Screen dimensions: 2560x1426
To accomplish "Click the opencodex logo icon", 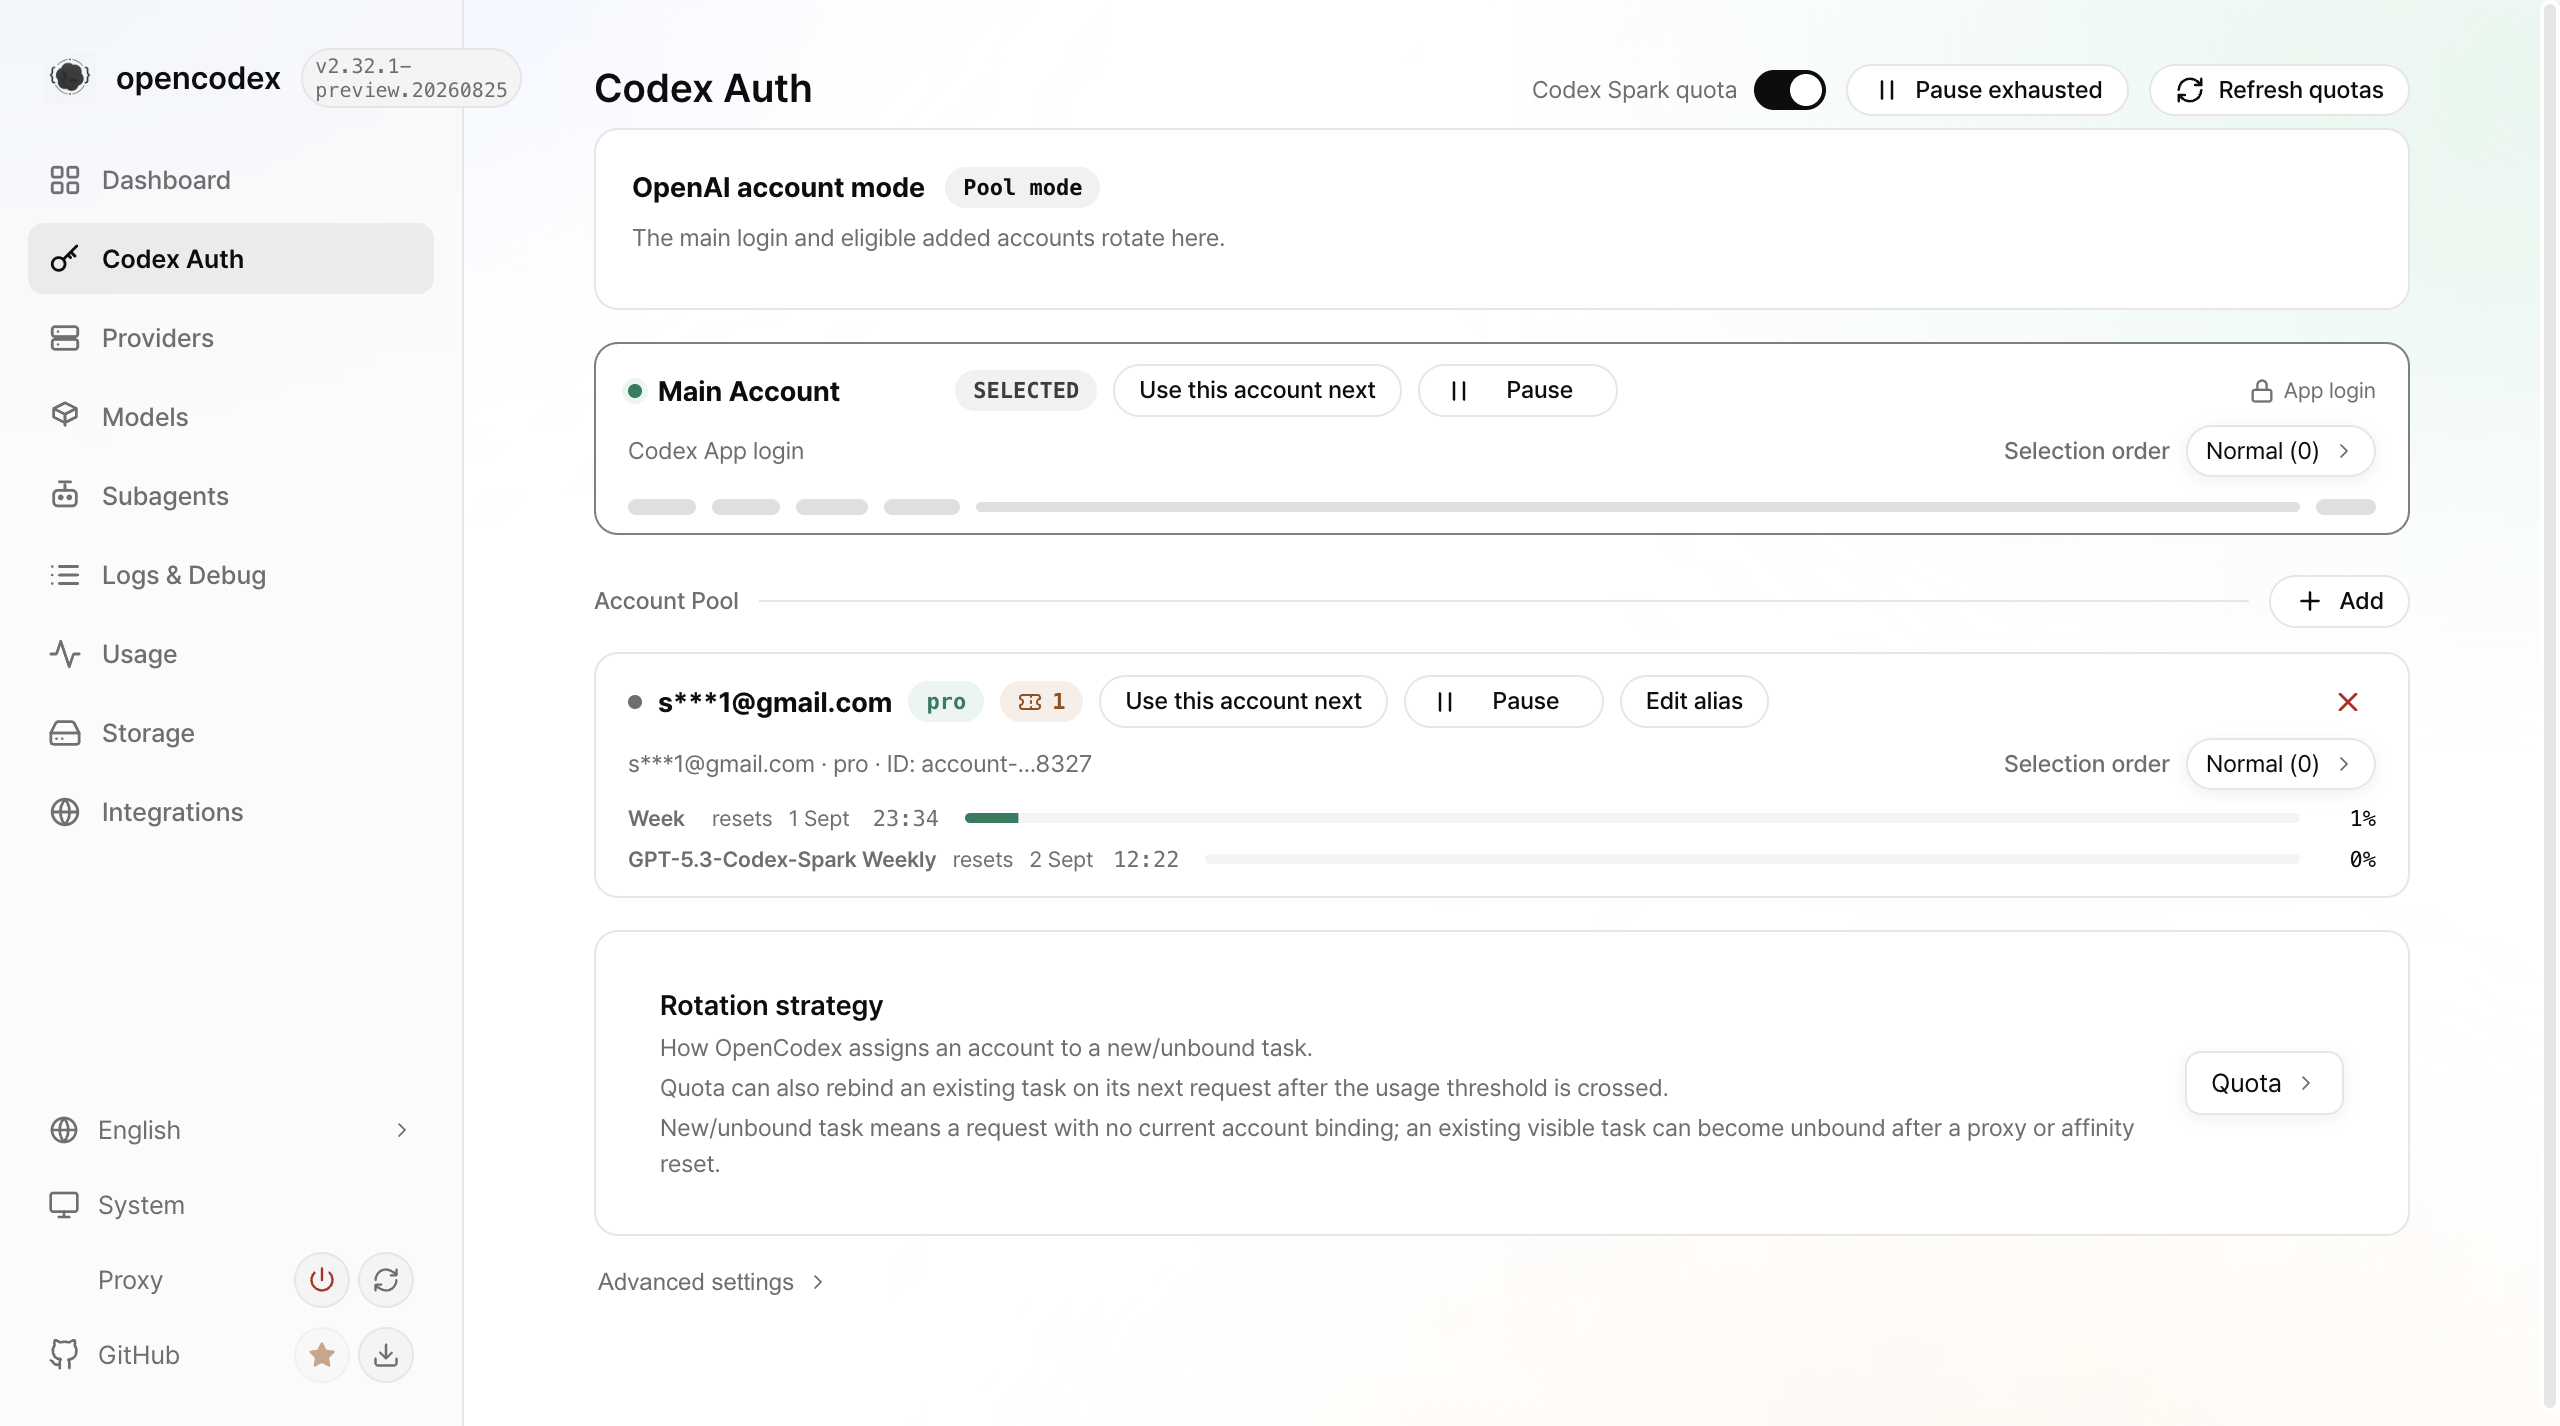I will coord(70,77).
